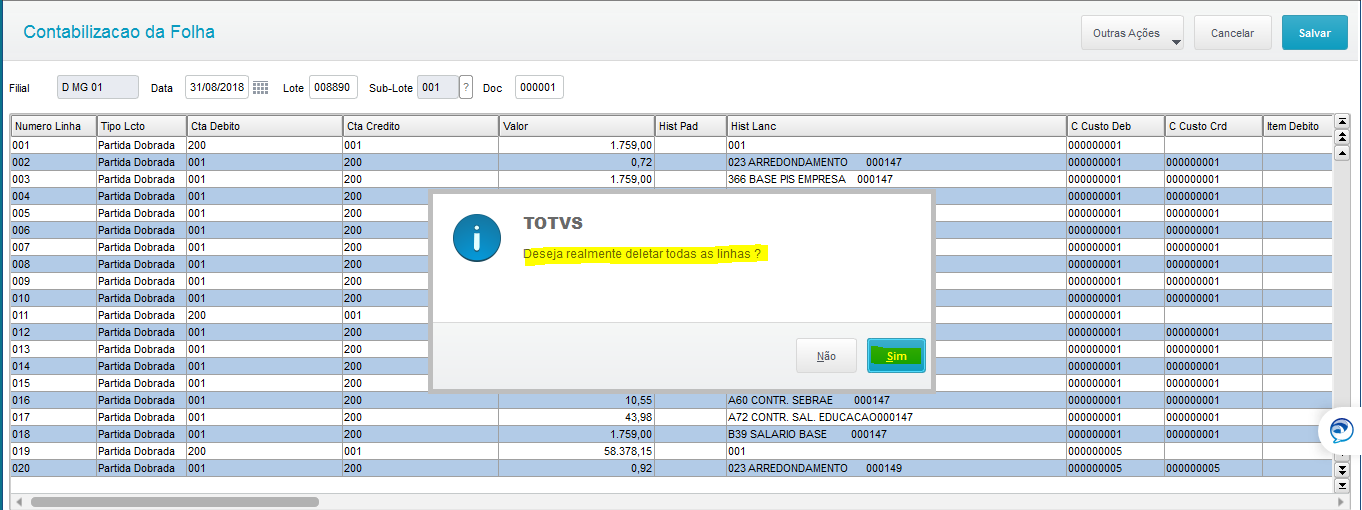
Task: Click the Filial input field
Action: (98, 87)
